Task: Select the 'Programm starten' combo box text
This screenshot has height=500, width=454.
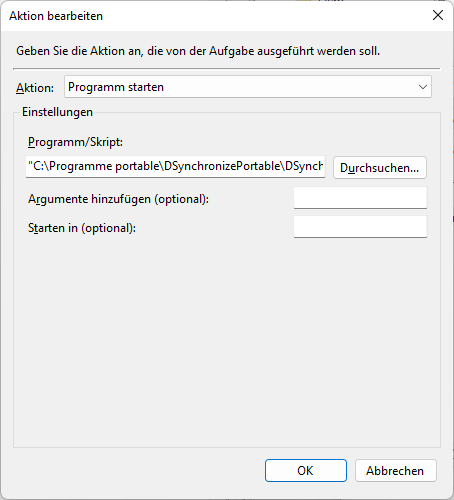Action: [116, 87]
